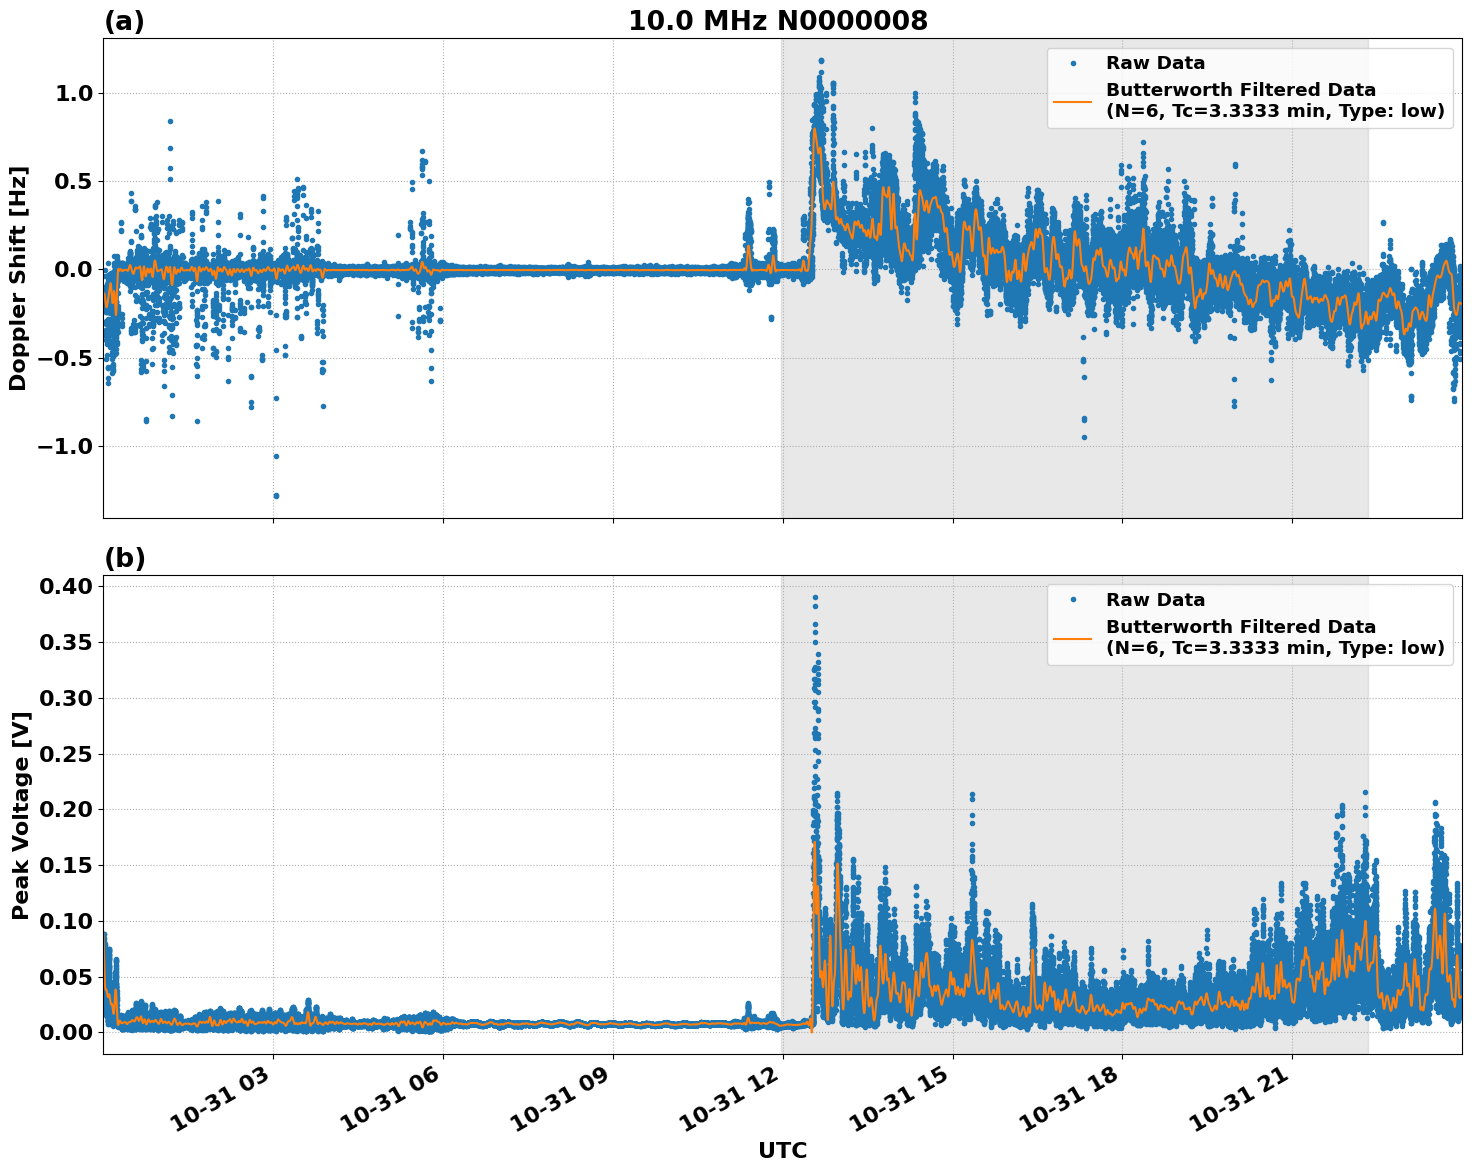
Task: Click the blue Raw Data marker in panel (a) legend
Action: [1073, 63]
